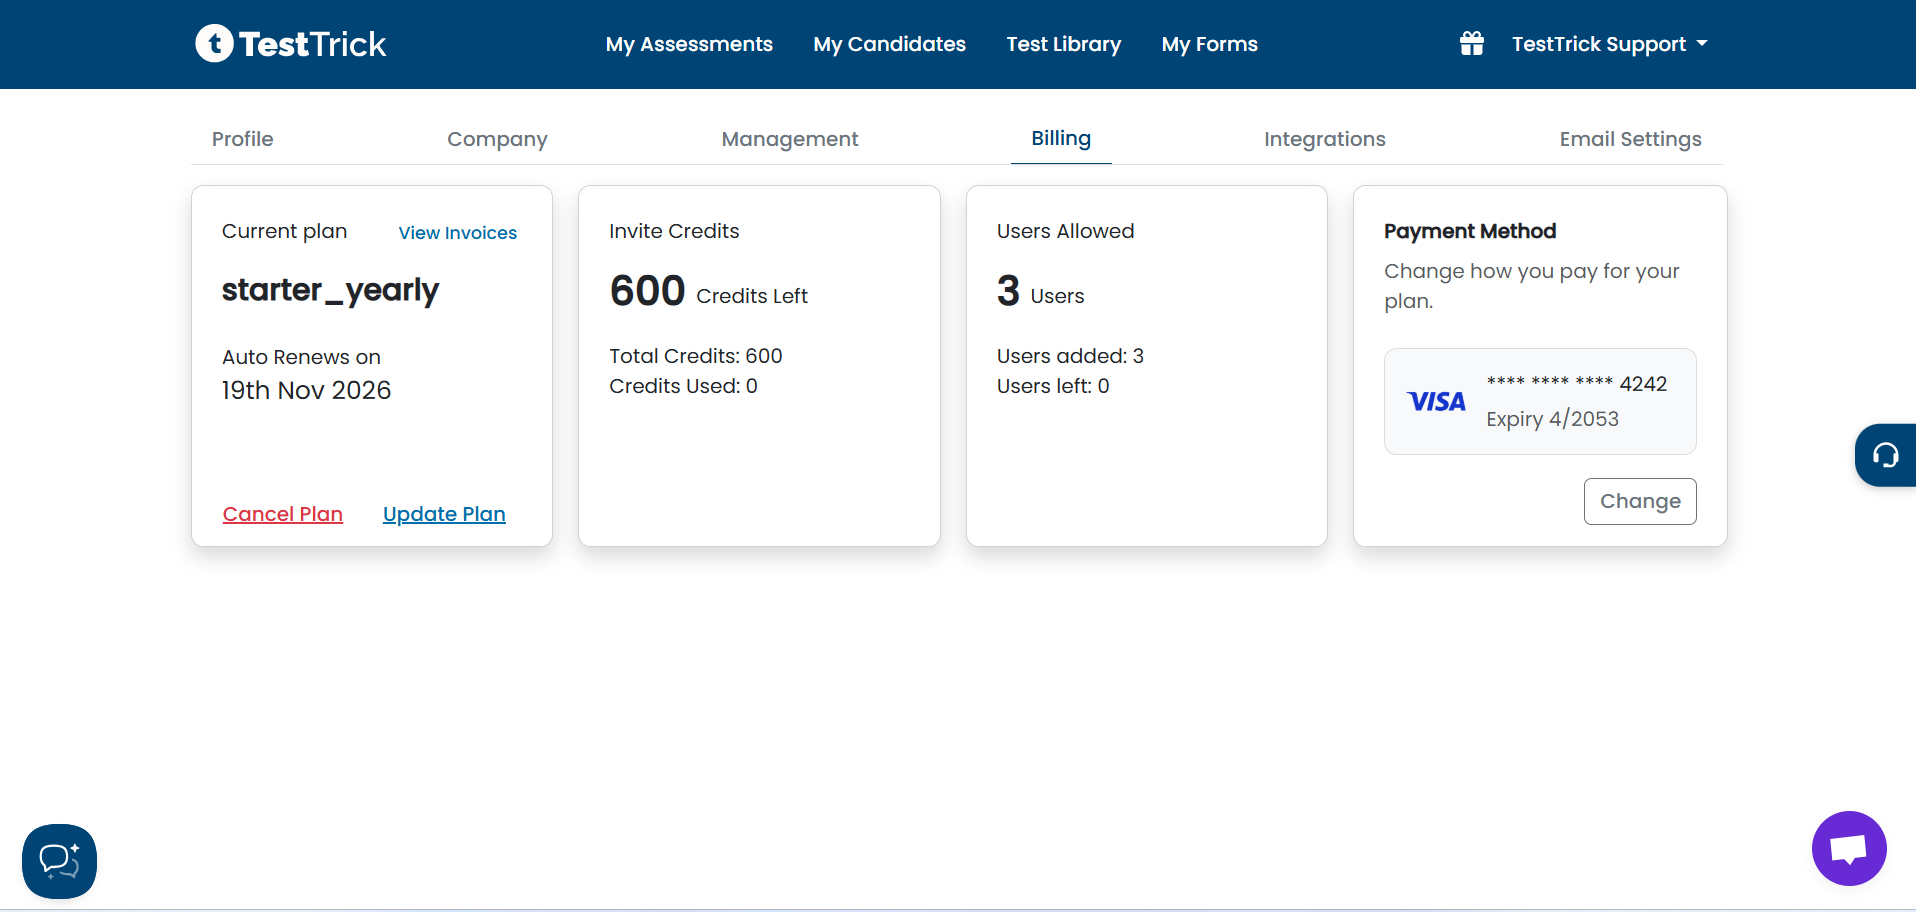Click the Users Allowed heading
The image size is (1916, 912).
click(x=1065, y=231)
